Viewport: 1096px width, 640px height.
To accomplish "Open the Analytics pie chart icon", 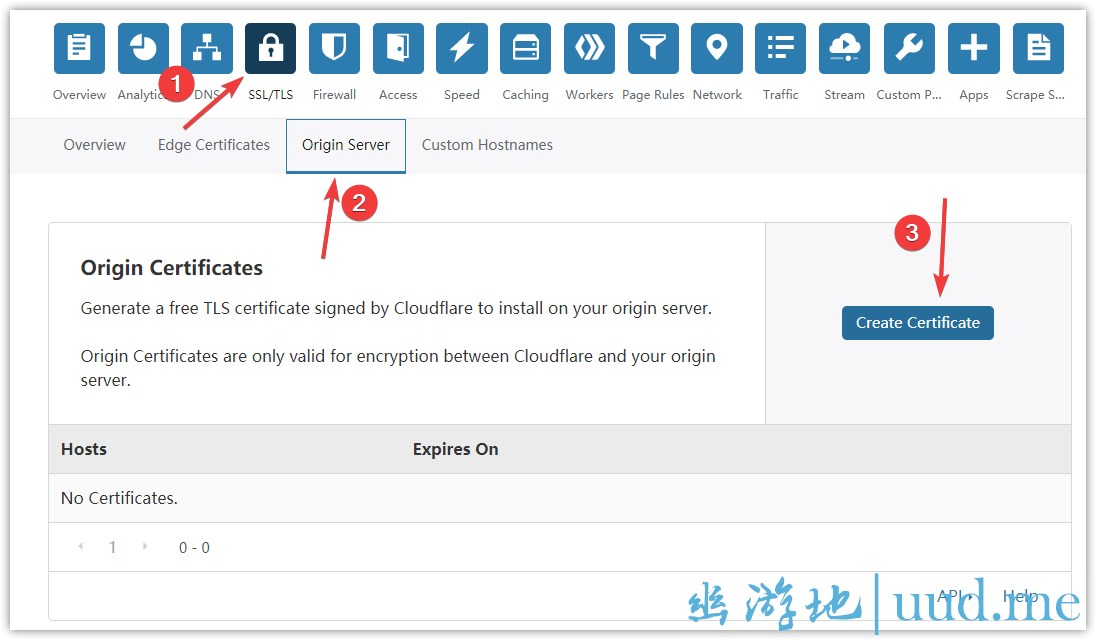I will [143, 49].
